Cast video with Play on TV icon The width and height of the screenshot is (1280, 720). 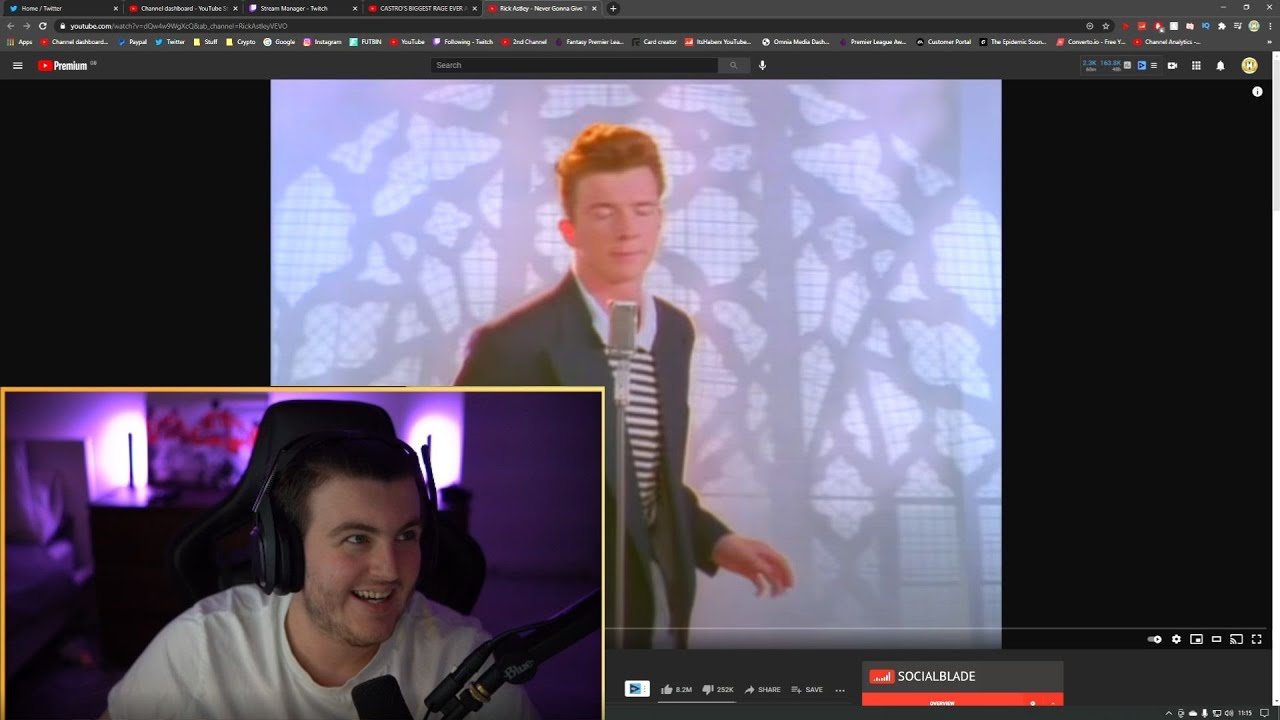pyautogui.click(x=1236, y=639)
